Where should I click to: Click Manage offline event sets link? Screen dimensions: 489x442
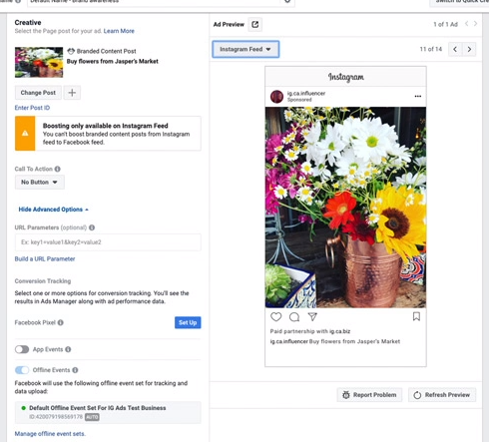[50, 434]
